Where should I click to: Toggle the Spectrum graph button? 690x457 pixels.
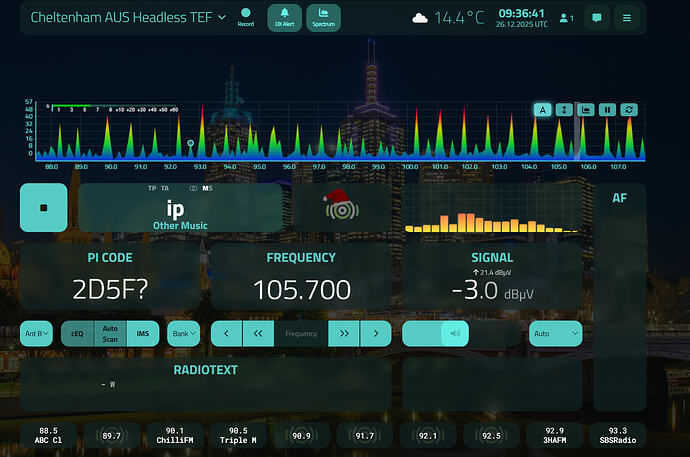point(323,17)
